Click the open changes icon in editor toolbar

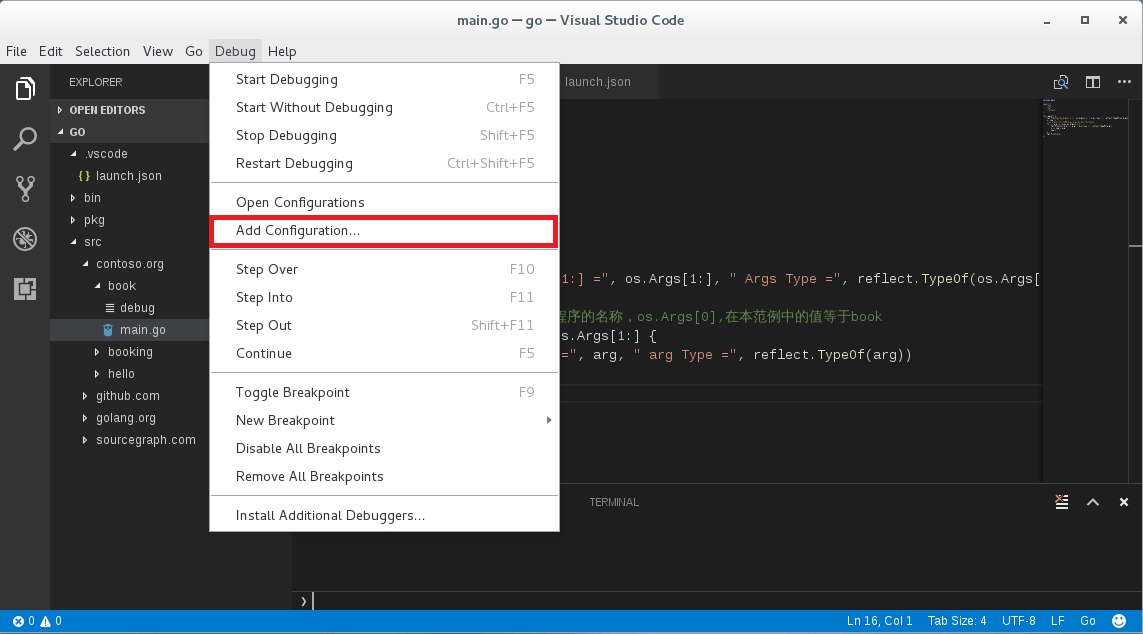1061,82
